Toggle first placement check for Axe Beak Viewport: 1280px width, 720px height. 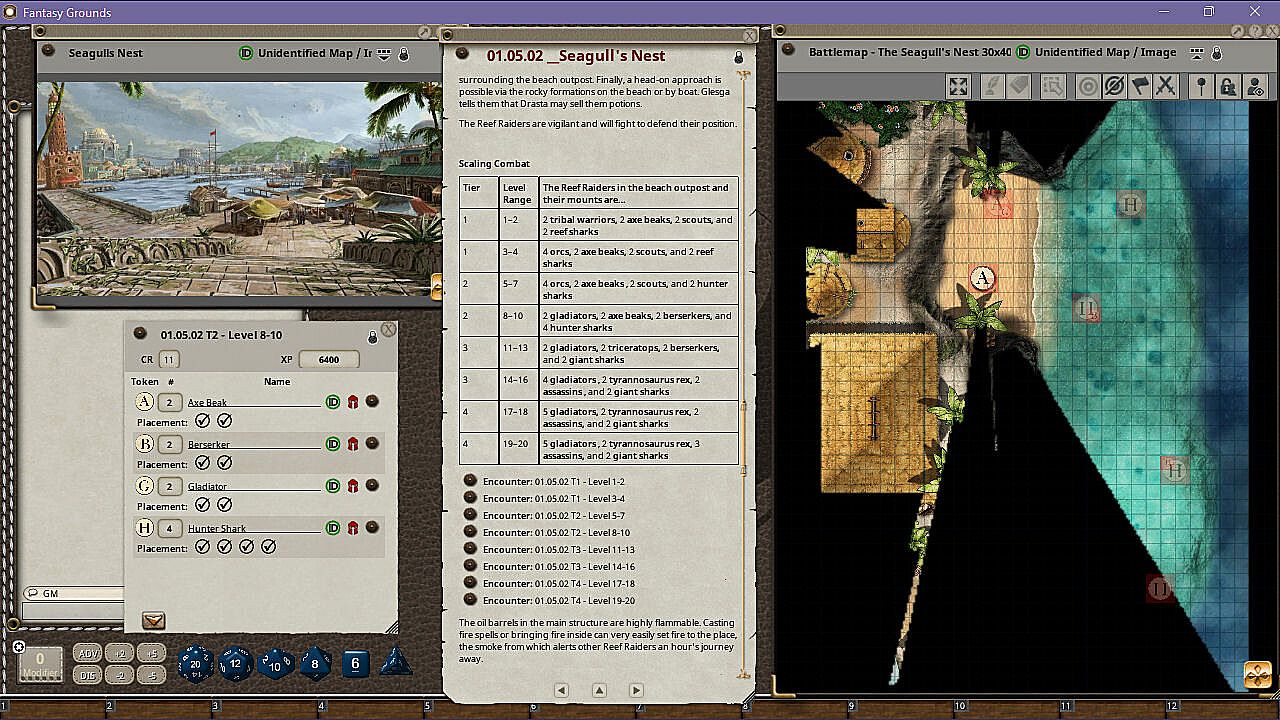[x=202, y=421]
